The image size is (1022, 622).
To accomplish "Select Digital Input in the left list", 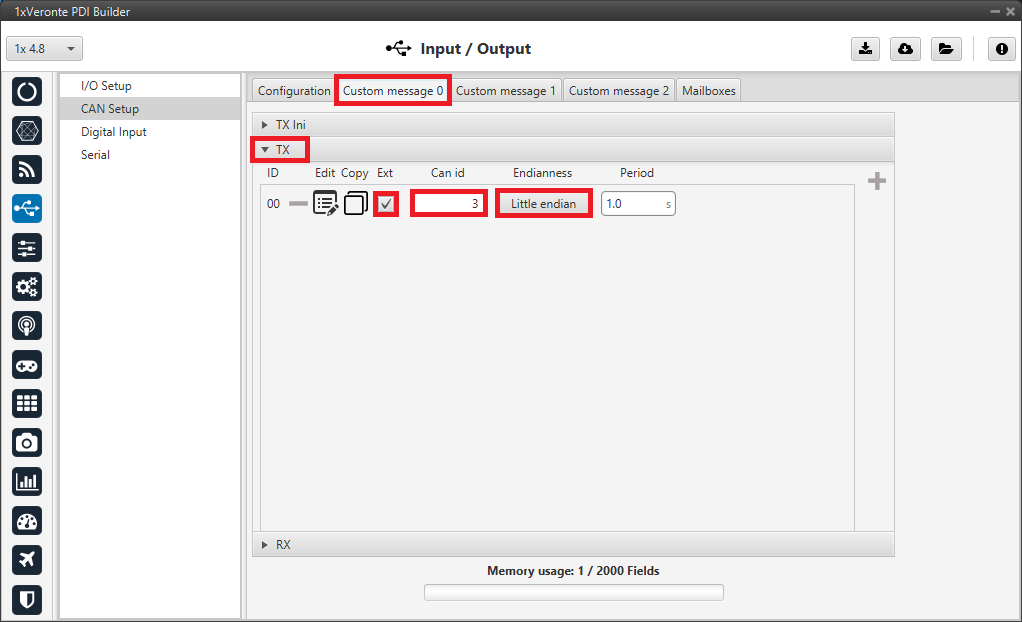I will click(114, 132).
